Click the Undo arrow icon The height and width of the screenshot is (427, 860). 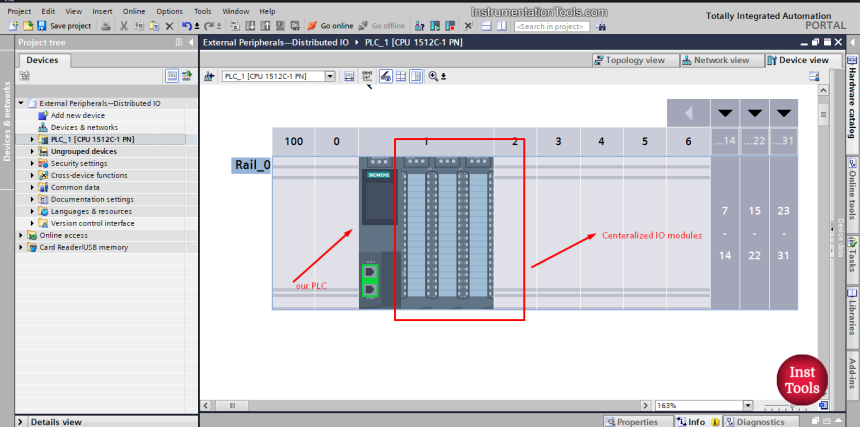pos(187,25)
